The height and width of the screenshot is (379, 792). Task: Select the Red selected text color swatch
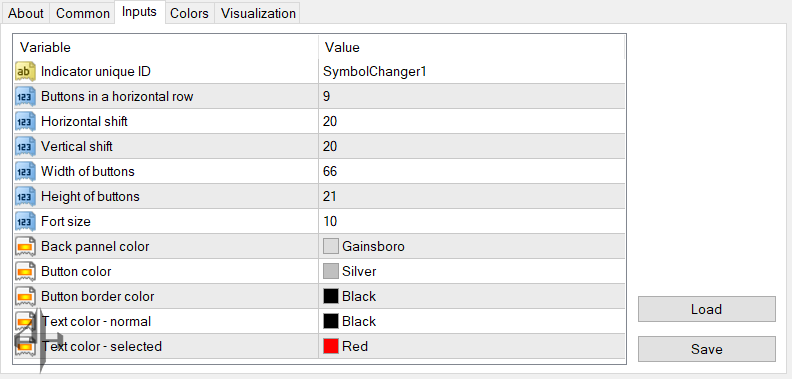[331, 346]
